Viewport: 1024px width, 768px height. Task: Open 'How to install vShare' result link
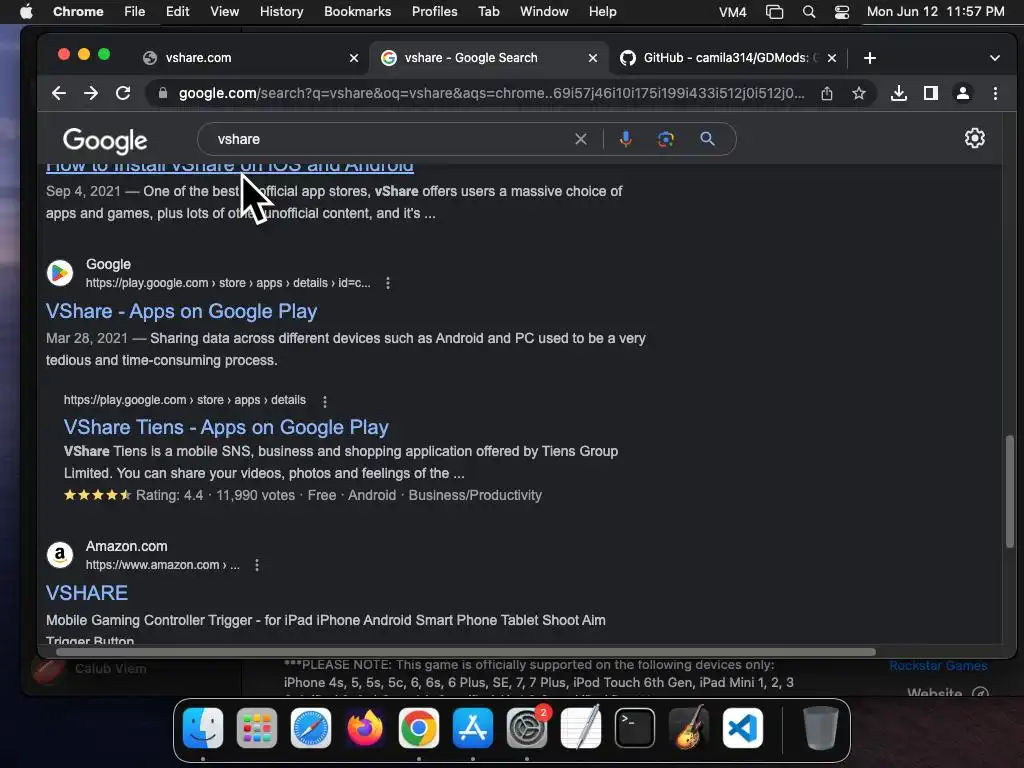[x=229, y=167]
